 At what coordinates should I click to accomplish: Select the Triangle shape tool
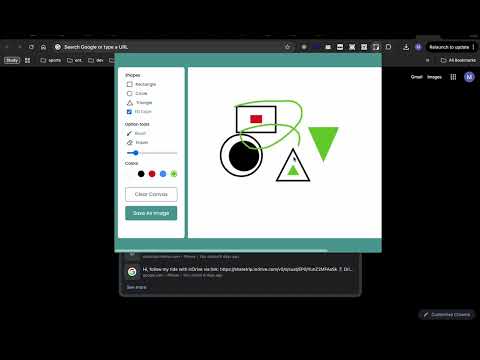coord(139,103)
